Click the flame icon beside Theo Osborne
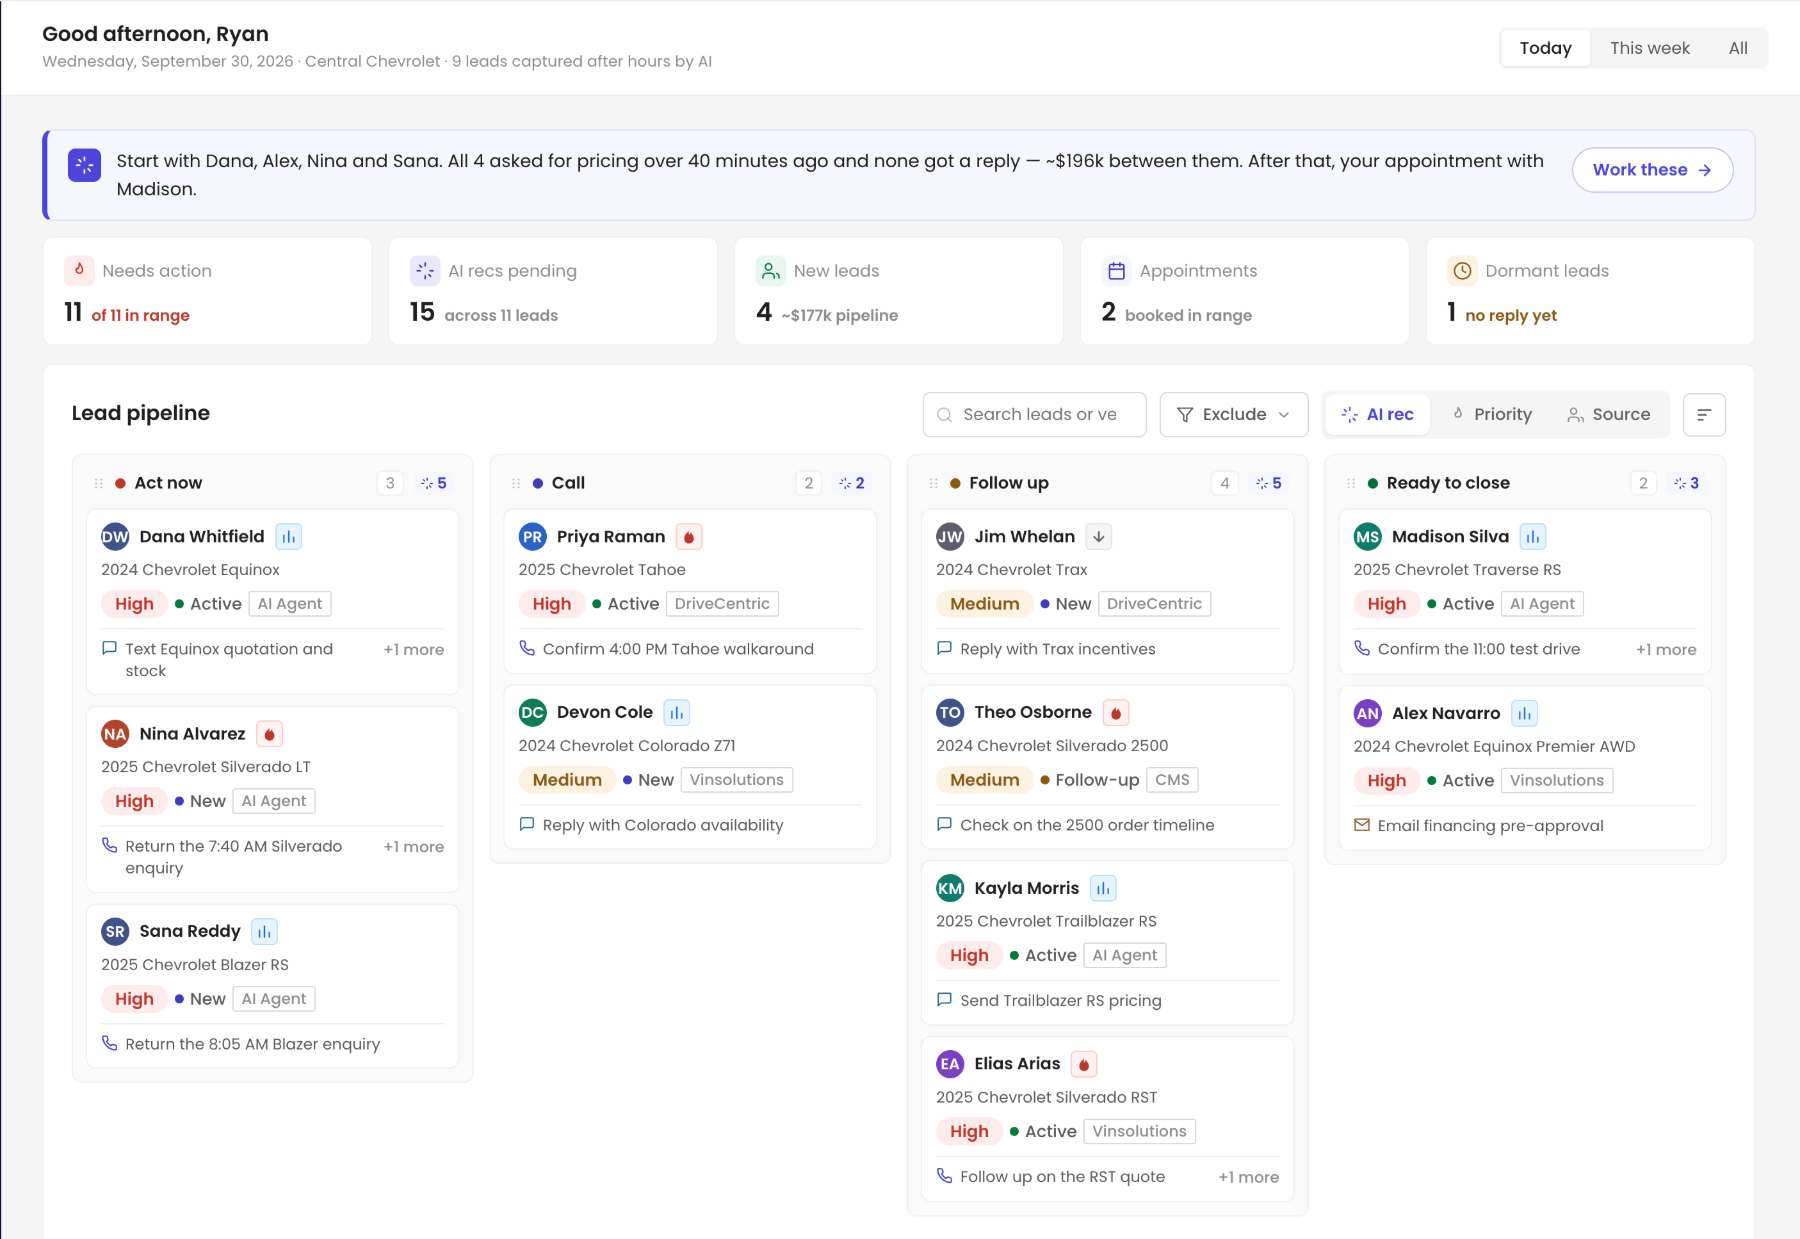This screenshot has width=1800, height=1239. click(x=1116, y=713)
